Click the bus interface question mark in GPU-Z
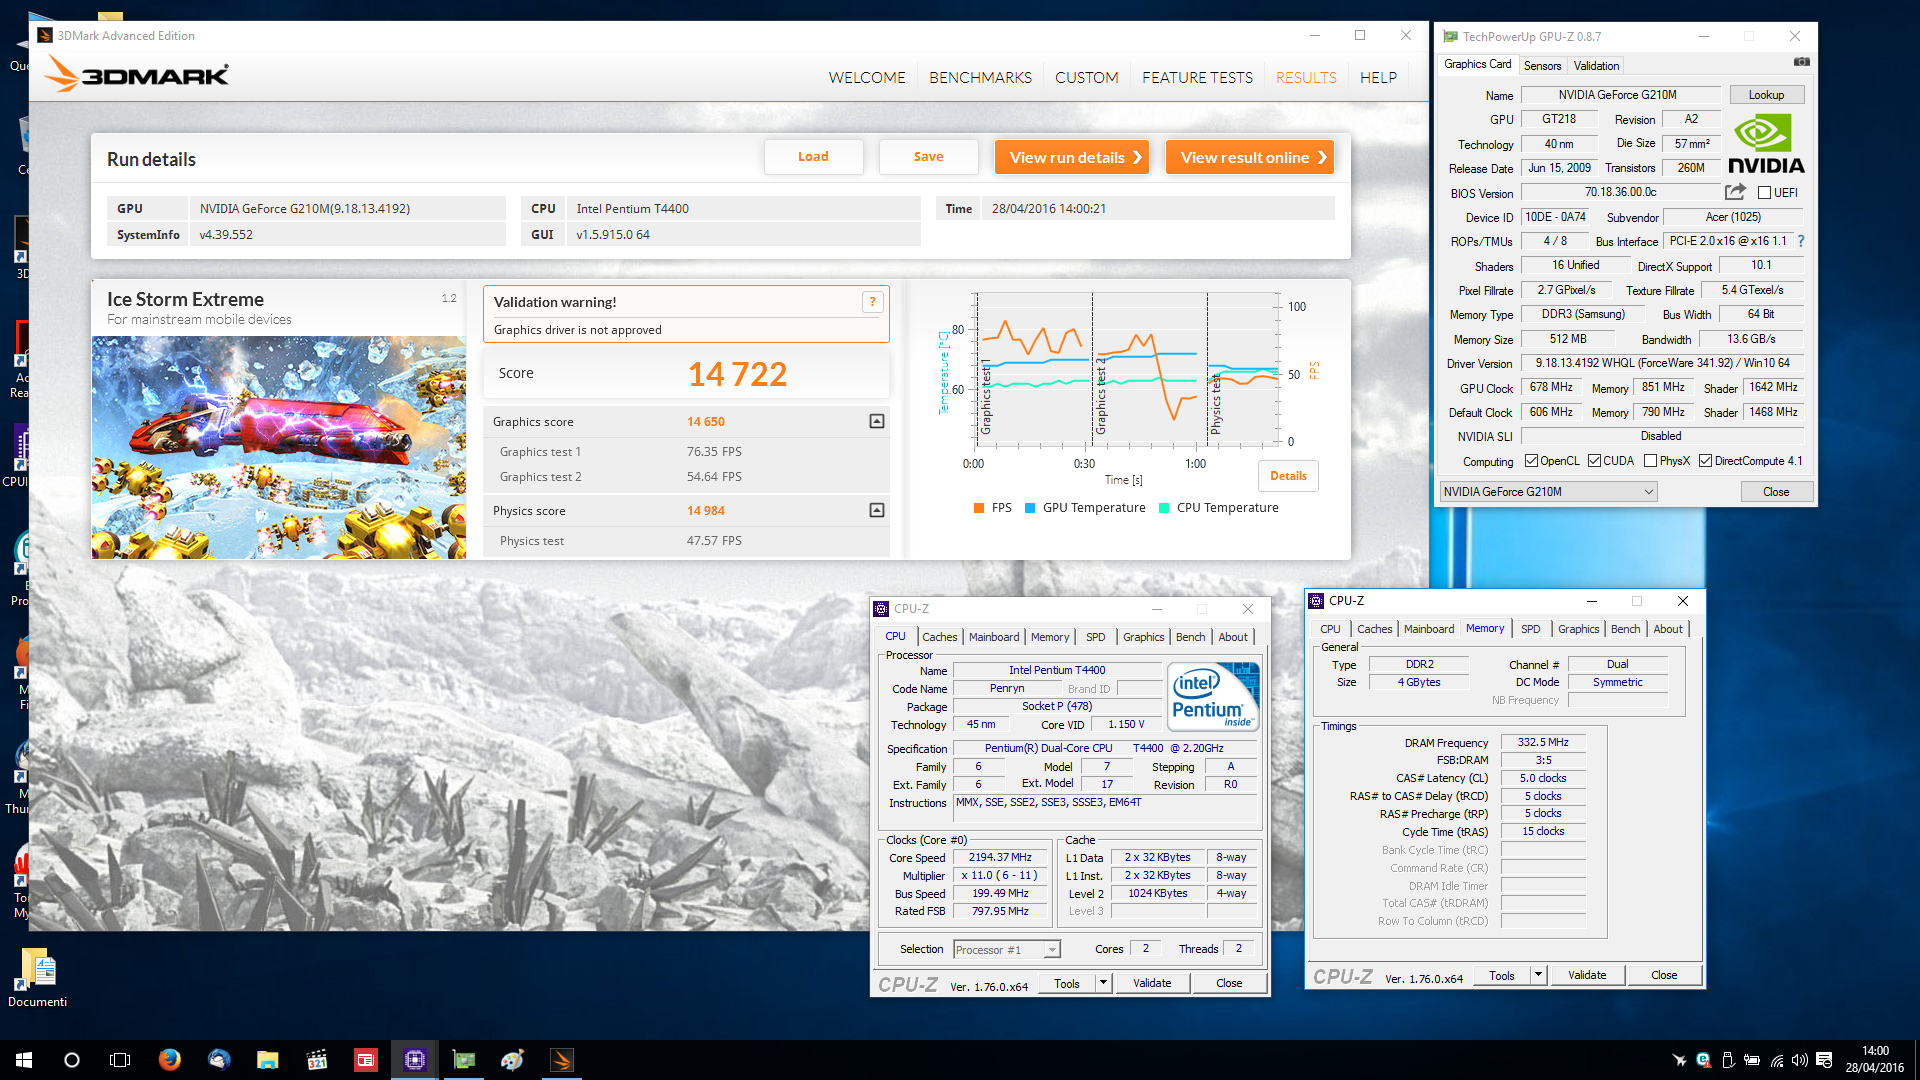The width and height of the screenshot is (1920, 1080). [x=1801, y=241]
